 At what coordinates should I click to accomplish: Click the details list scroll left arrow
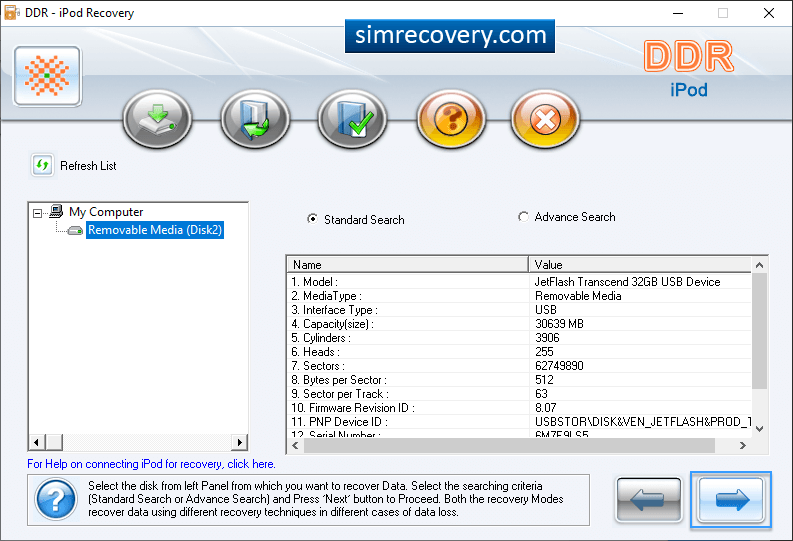(295, 445)
